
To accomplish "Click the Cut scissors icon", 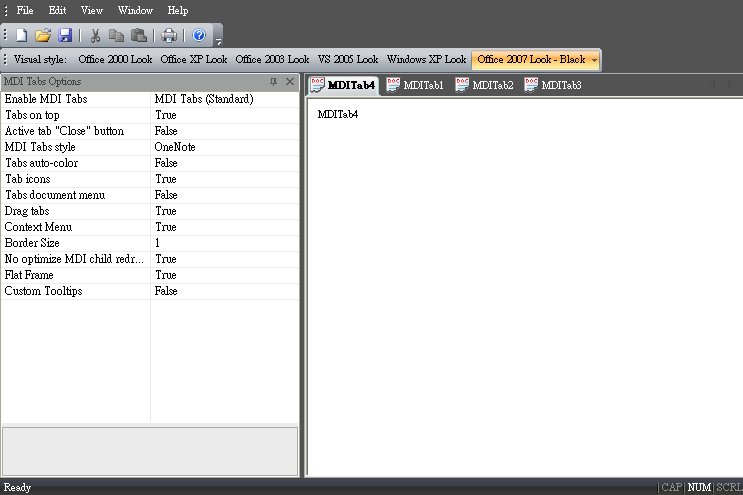I will [95, 36].
